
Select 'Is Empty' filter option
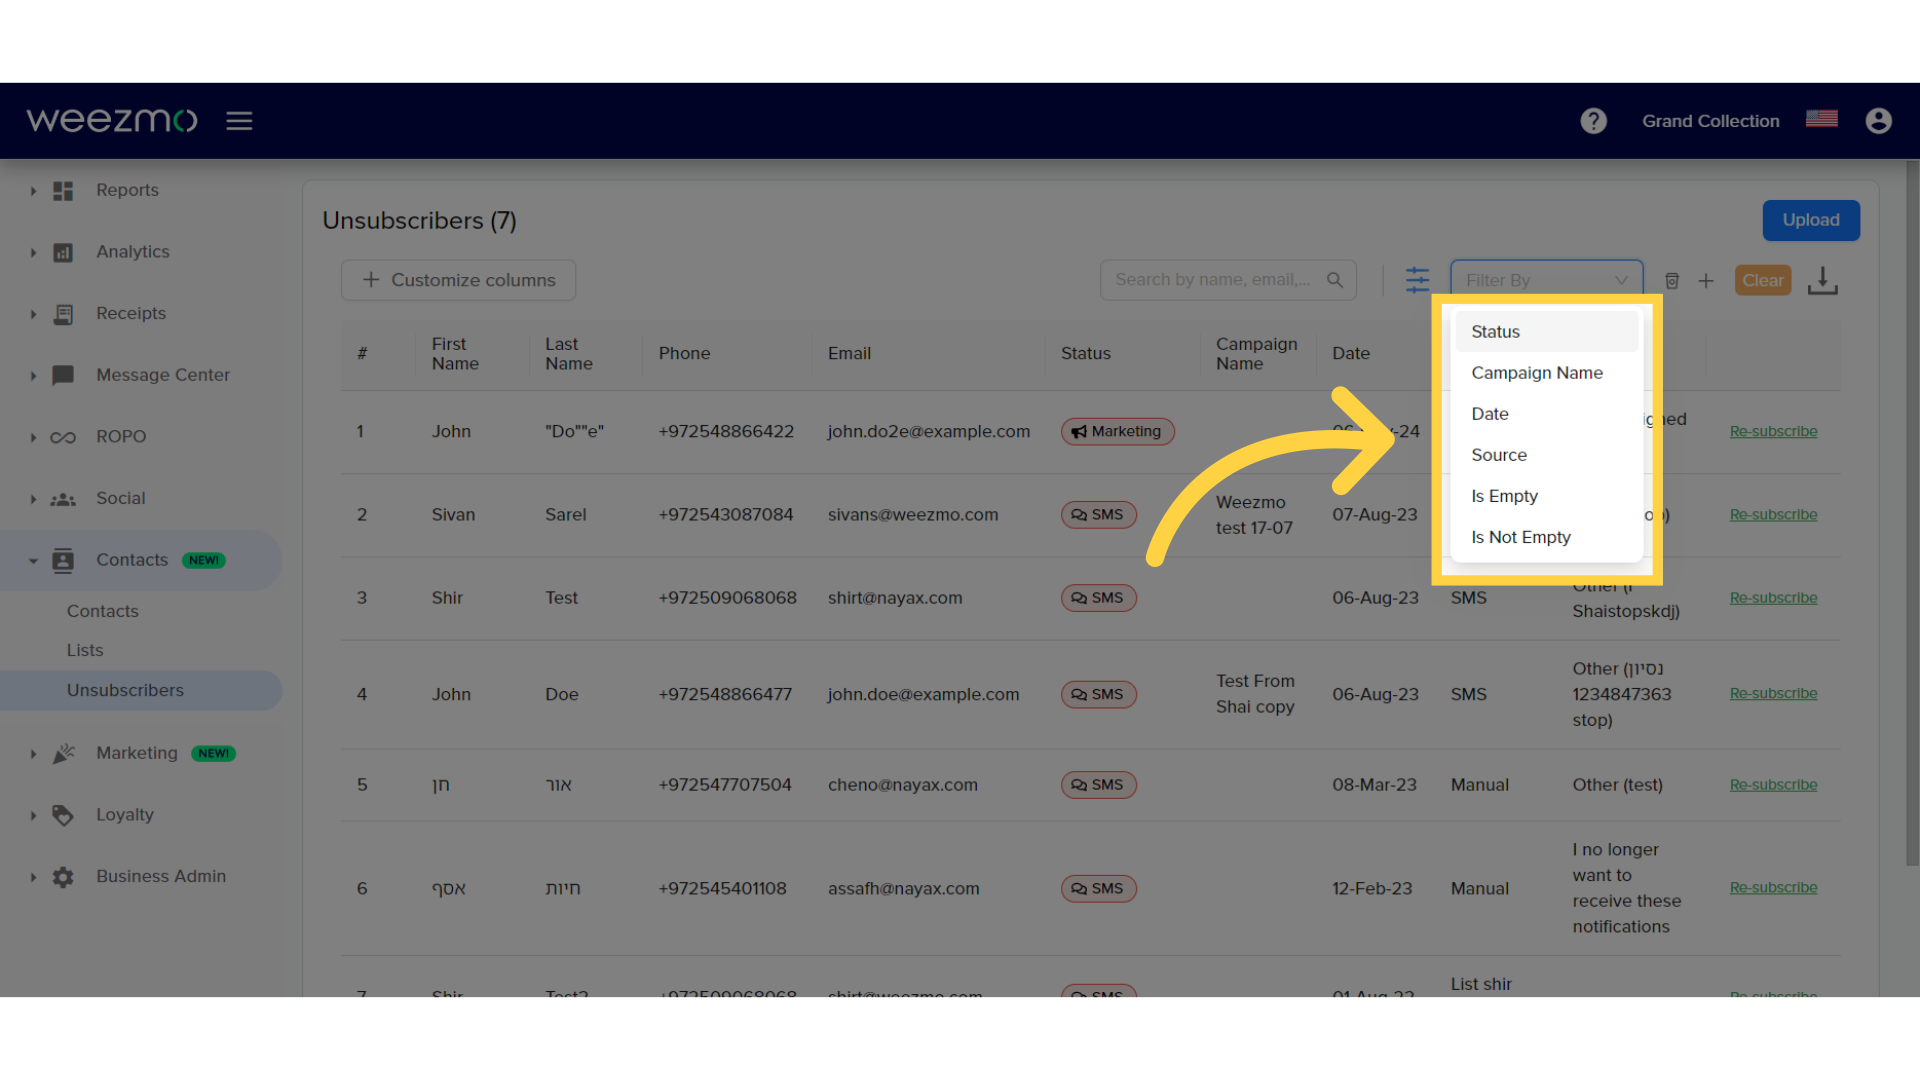[x=1505, y=496]
